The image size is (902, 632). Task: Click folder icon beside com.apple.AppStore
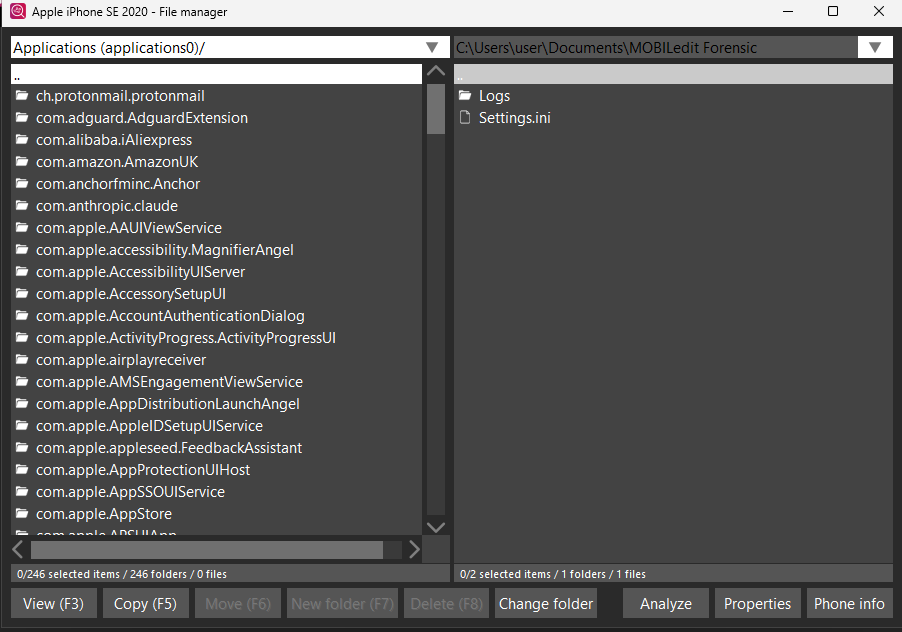click(22, 514)
